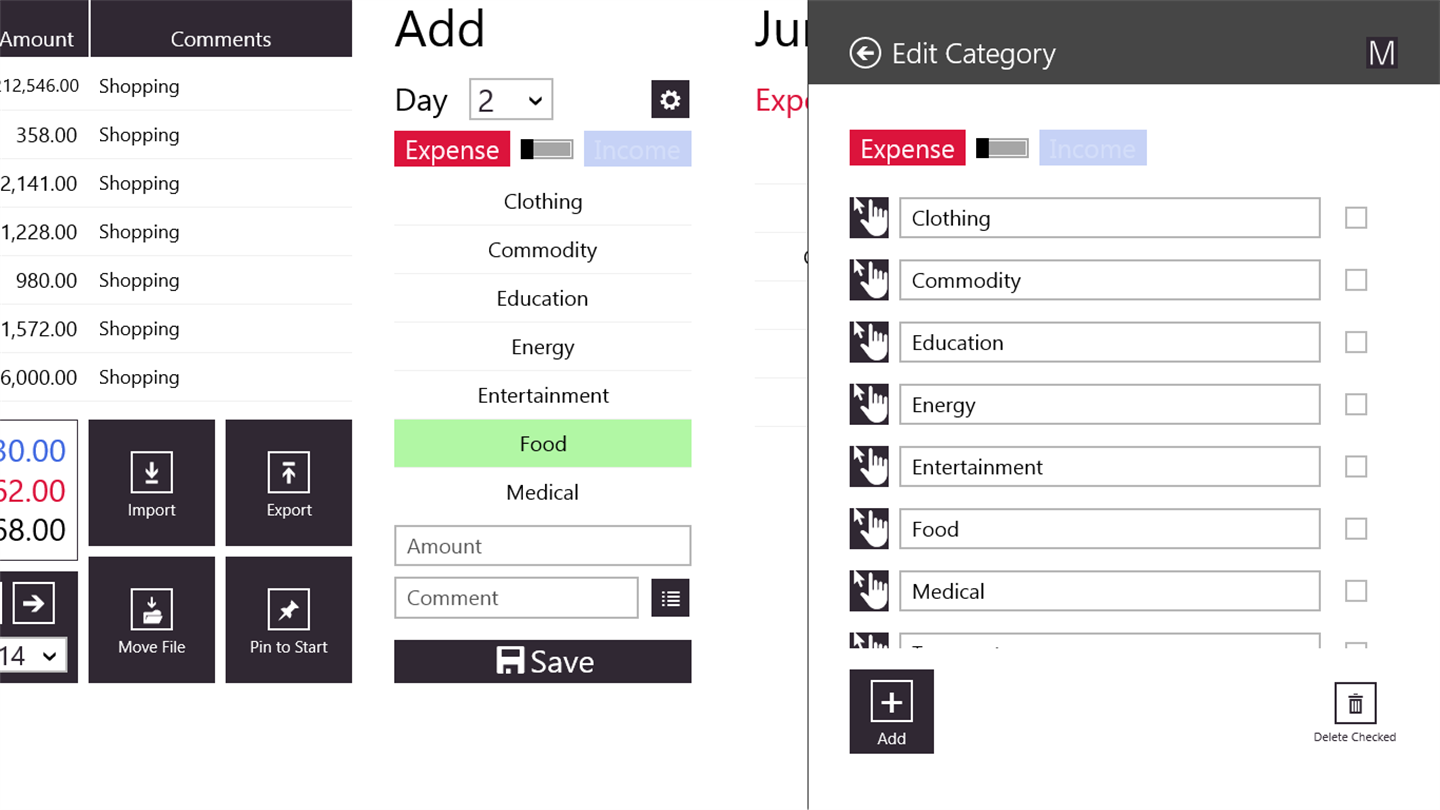Pin app to Start
The image size is (1440, 810).
pyautogui.click(x=289, y=620)
